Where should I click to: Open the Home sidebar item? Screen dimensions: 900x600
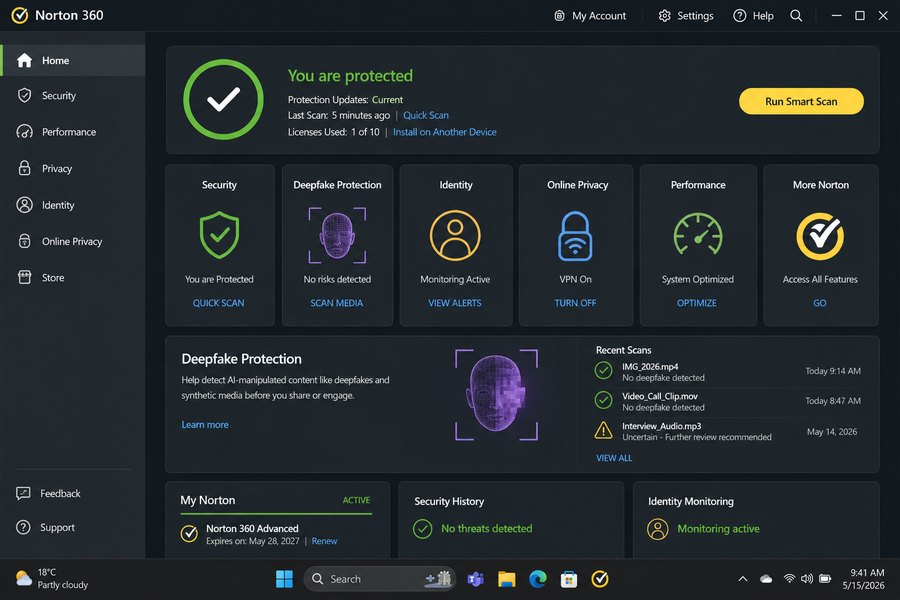point(73,60)
